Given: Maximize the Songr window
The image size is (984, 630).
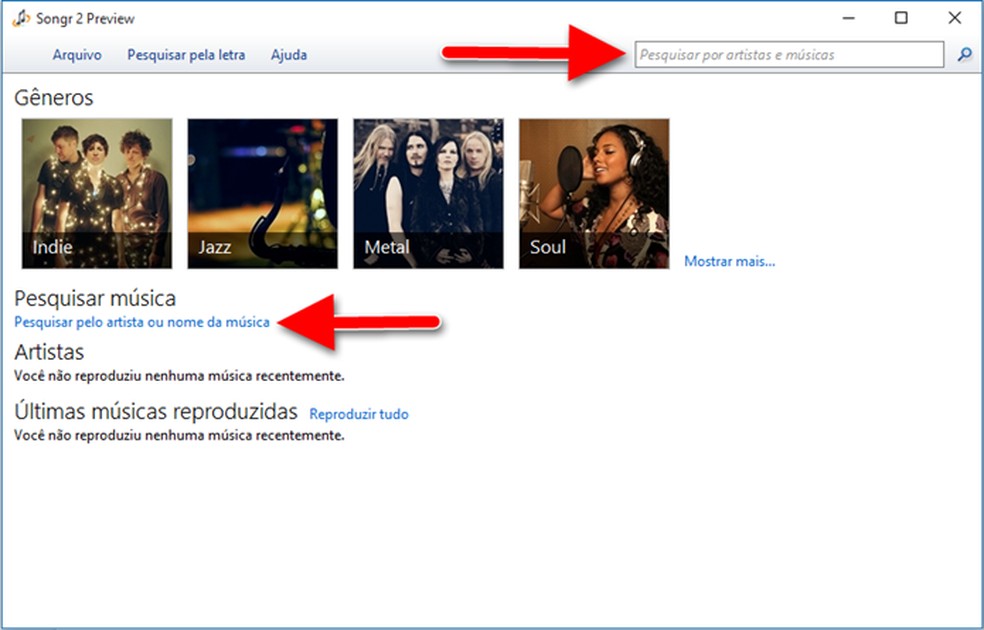Looking at the screenshot, I should click(x=901, y=18).
